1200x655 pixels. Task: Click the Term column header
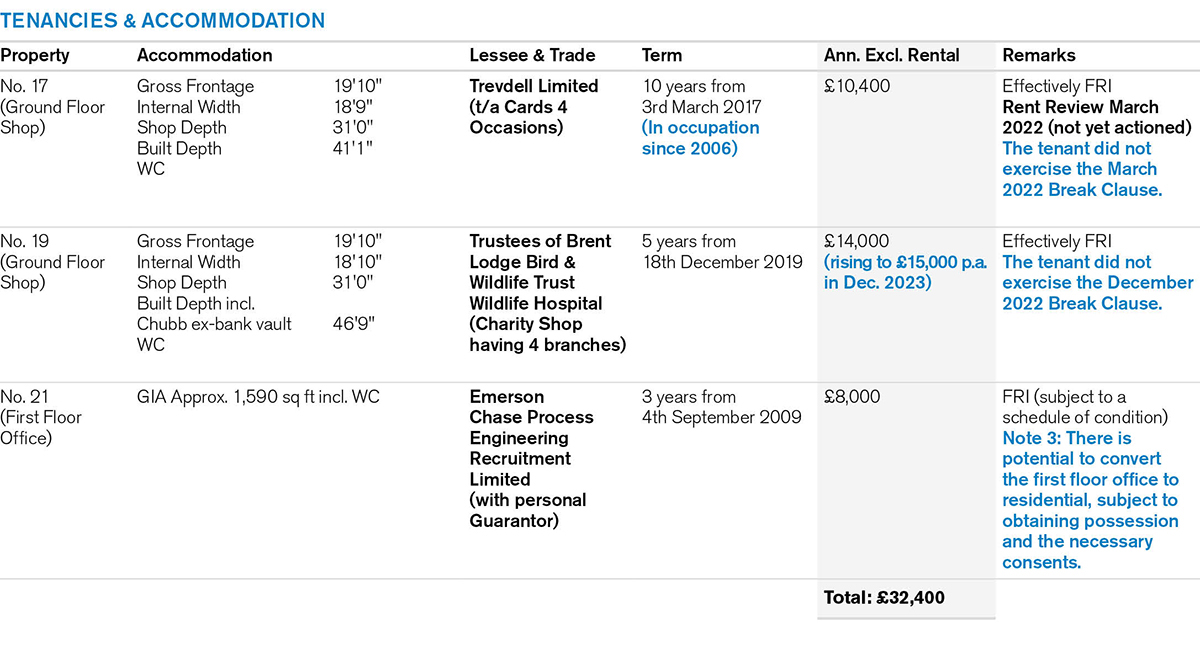662,56
